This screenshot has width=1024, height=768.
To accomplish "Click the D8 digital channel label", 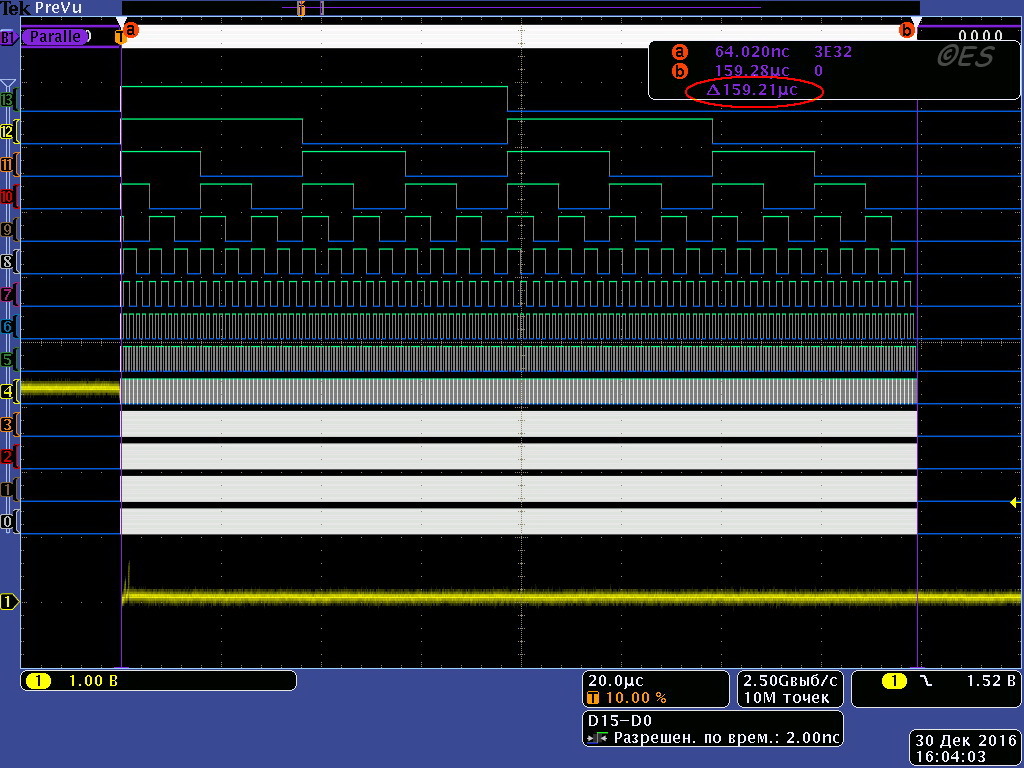I will point(7,262).
